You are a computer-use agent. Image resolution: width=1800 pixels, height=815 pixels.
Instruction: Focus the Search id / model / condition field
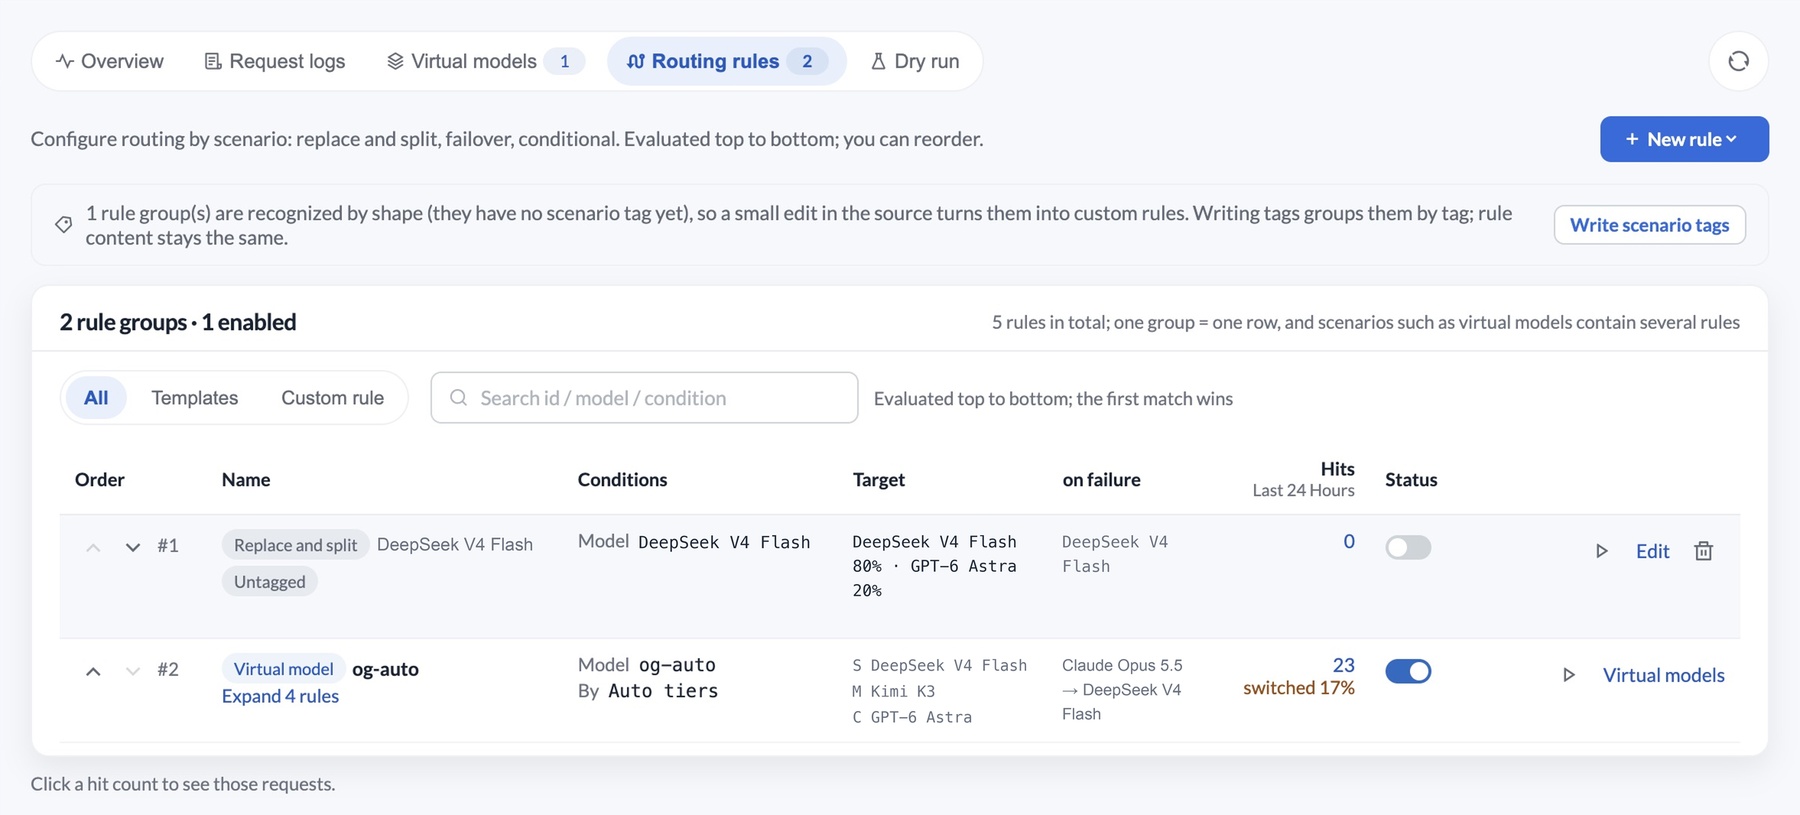[x=644, y=398]
